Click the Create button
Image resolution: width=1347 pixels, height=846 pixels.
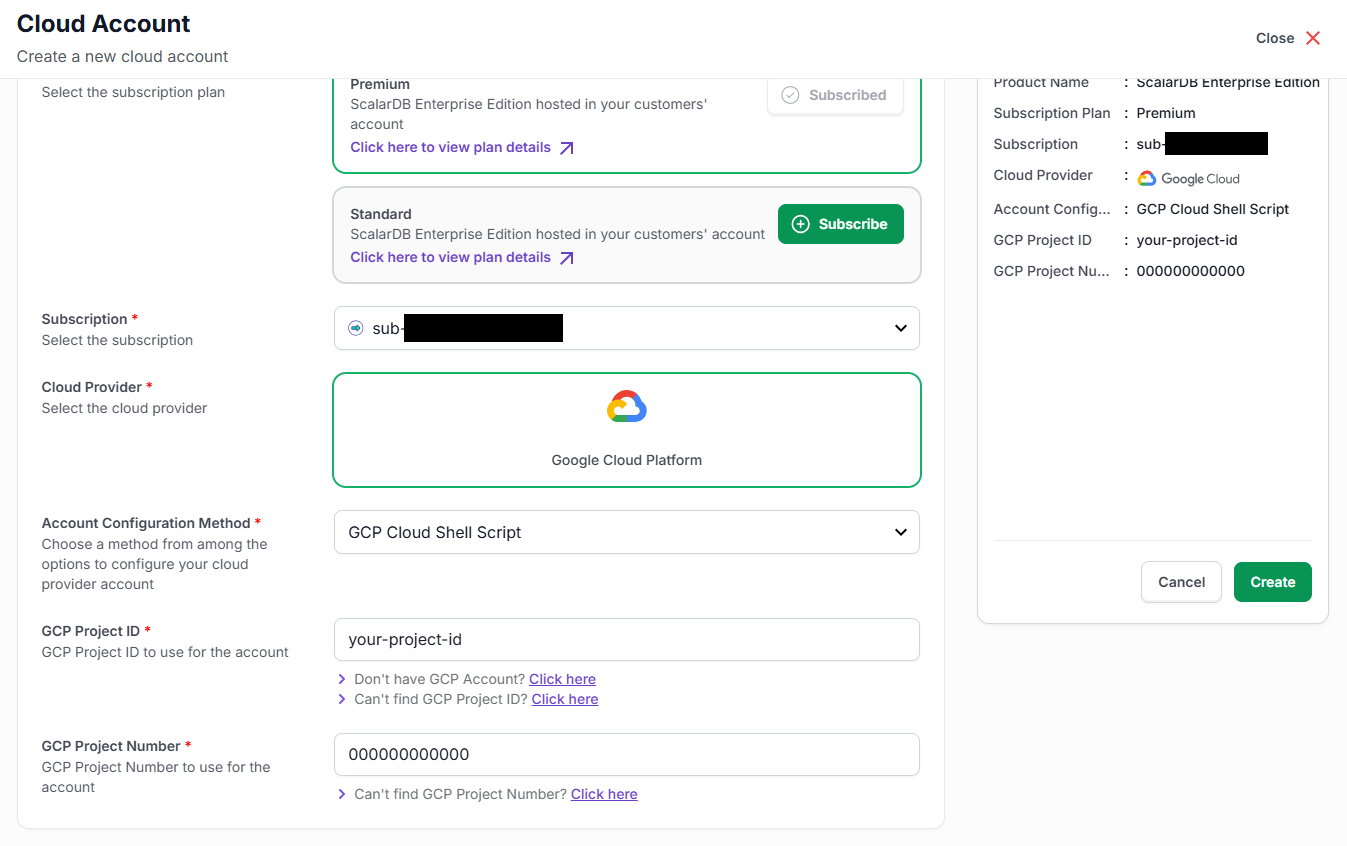(x=1272, y=582)
